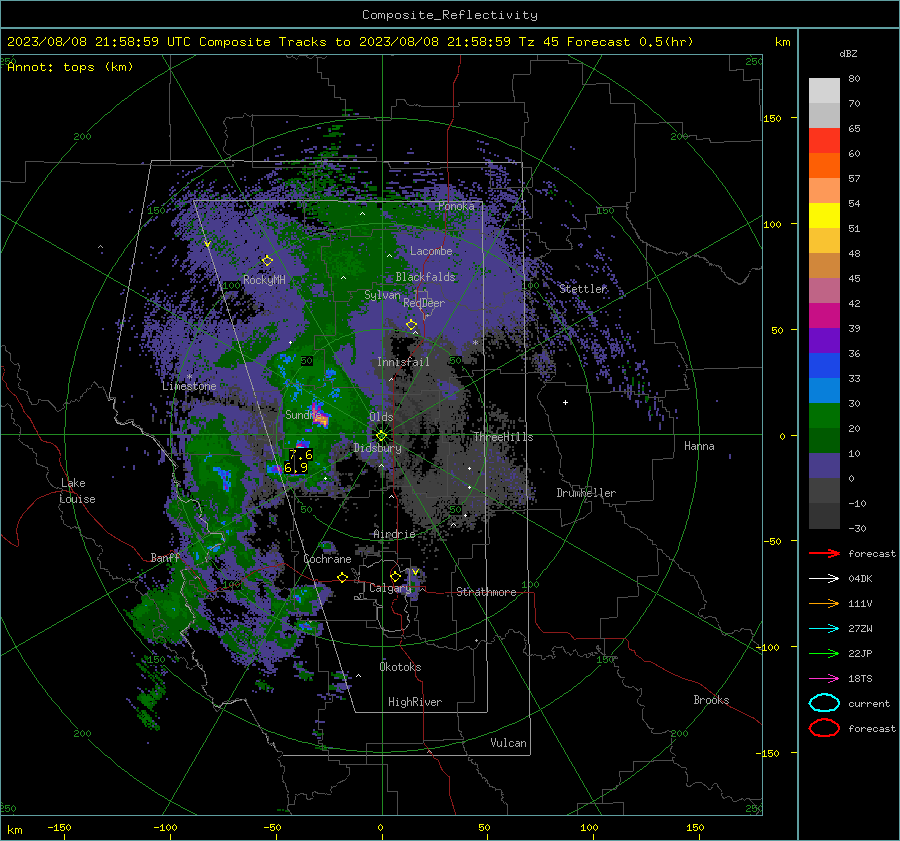Viewport: 900px width, 841px height.
Task: Click the Innisfail city label
Action: [403, 362]
